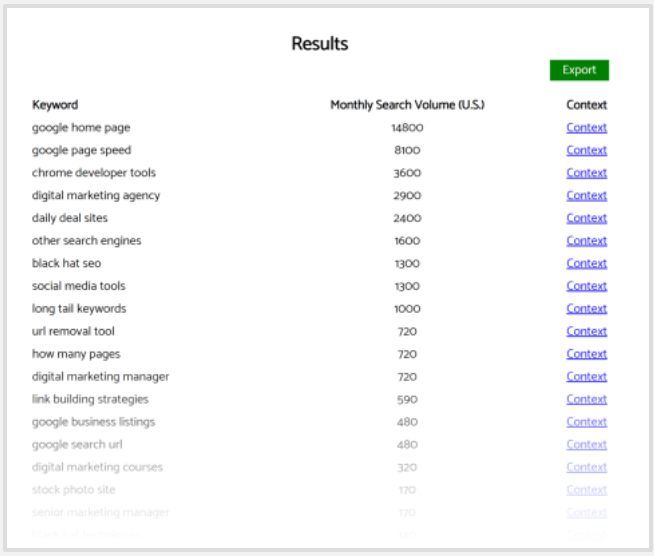Select the volume value 2400
The width and height of the screenshot is (654, 556).
click(407, 218)
